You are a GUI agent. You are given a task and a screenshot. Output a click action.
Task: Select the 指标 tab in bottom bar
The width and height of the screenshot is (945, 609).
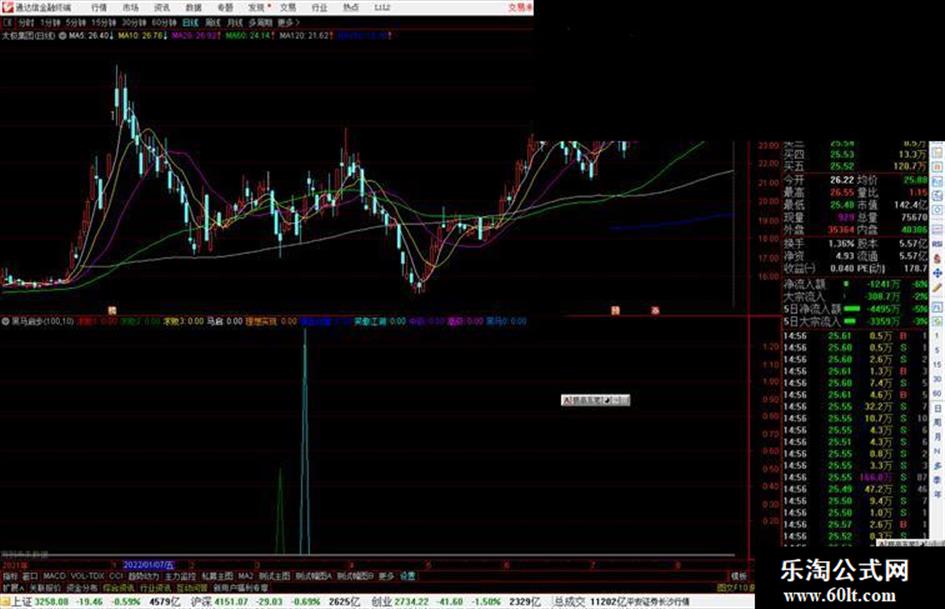click(x=10, y=576)
